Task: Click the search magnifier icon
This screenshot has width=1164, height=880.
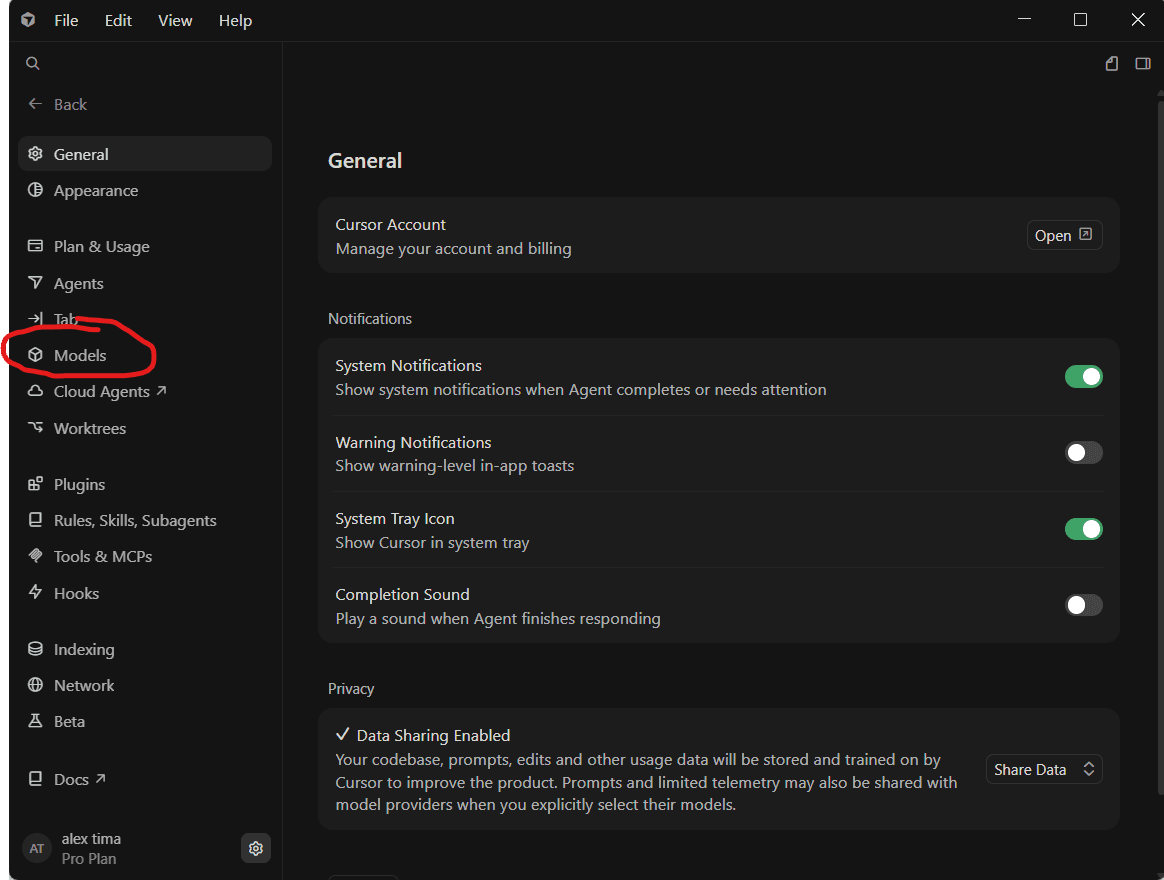Action: pyautogui.click(x=33, y=63)
